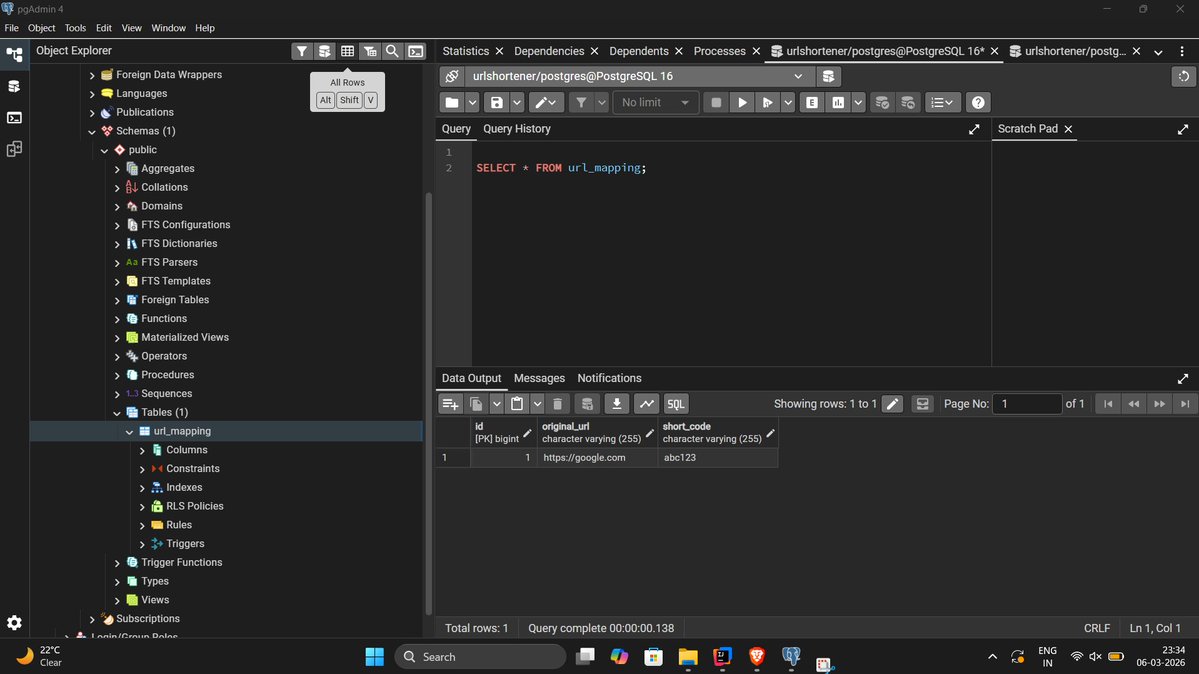Image resolution: width=1199 pixels, height=674 pixels.
Task: Save data changes in result grid
Action: tap(587, 404)
